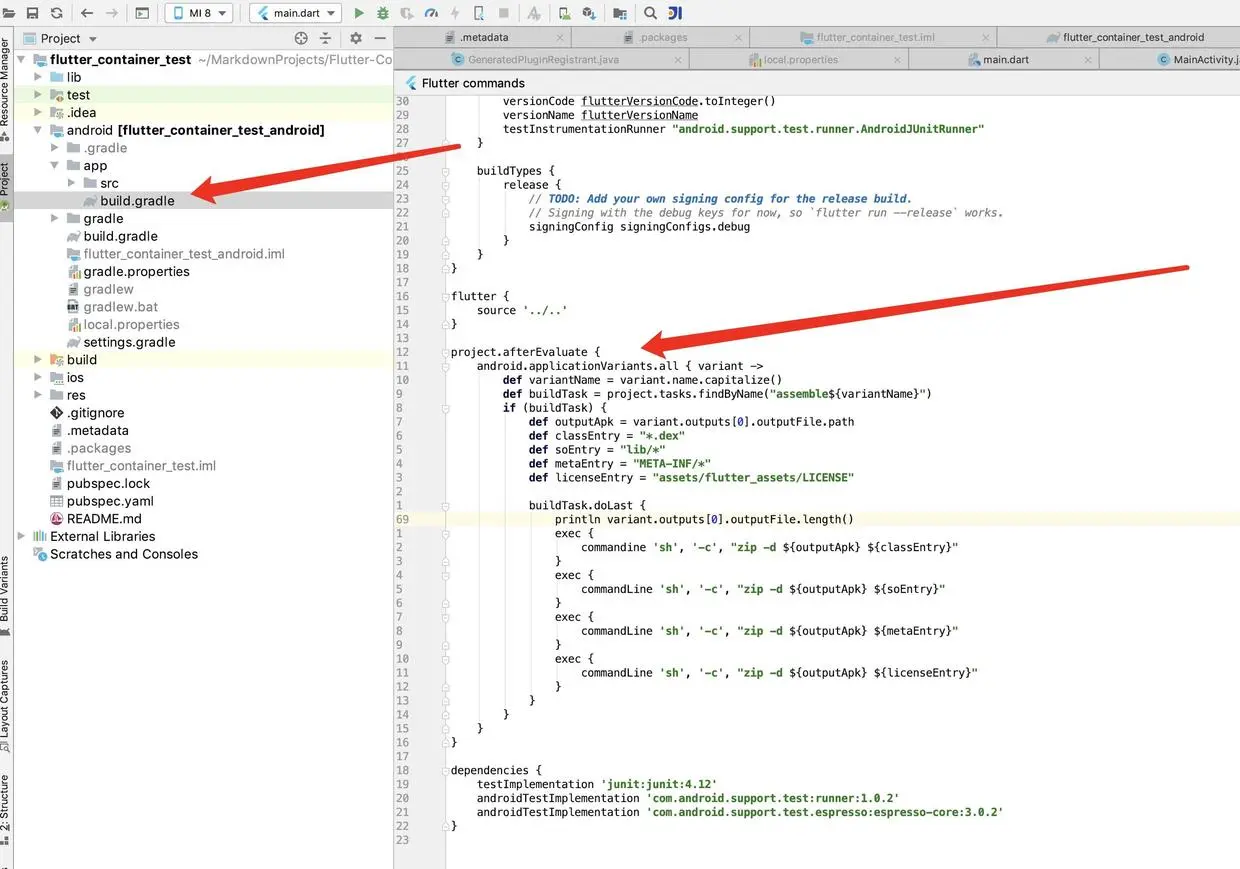Image resolution: width=1240 pixels, height=869 pixels.
Task: Select settings.gradle in the project tree
Action: [129, 342]
